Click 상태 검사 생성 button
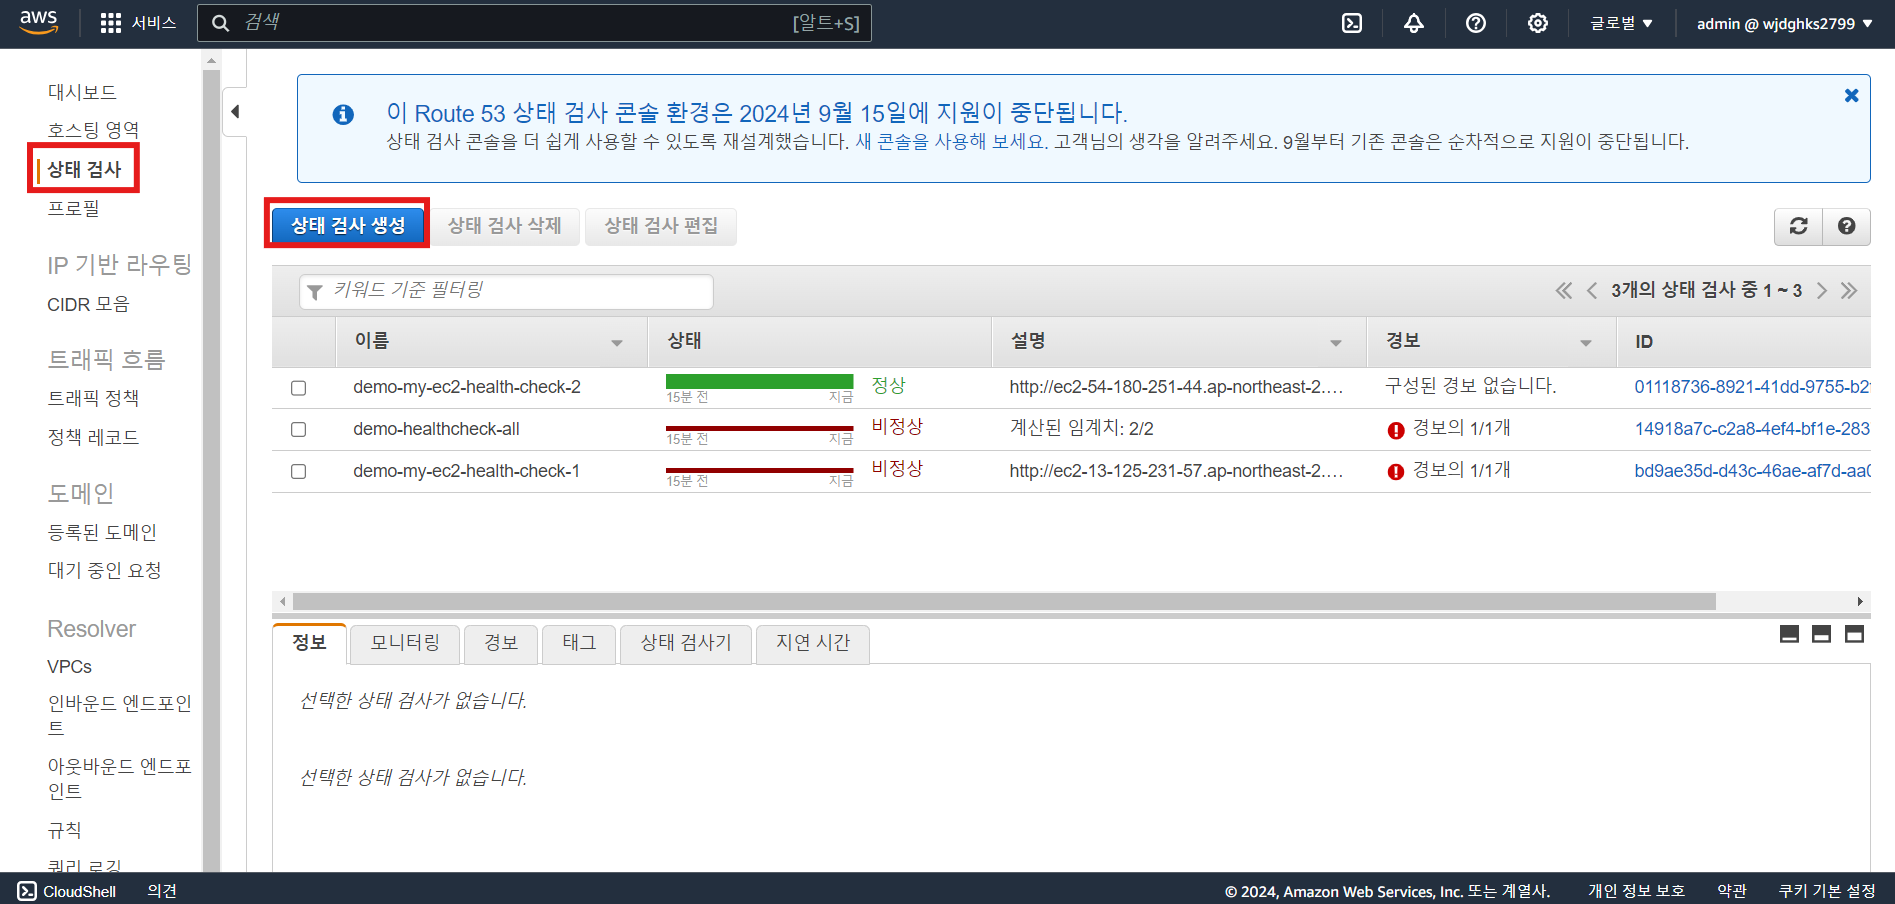 tap(348, 225)
